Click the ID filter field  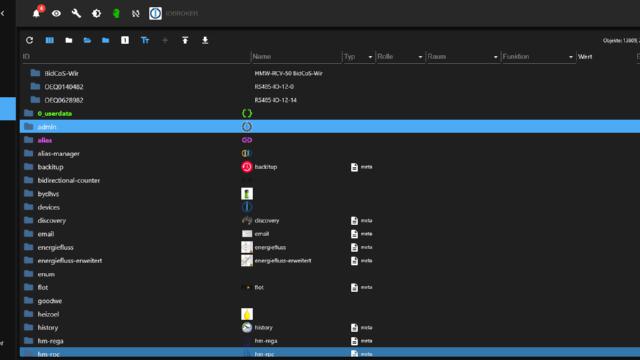(x=136, y=57)
